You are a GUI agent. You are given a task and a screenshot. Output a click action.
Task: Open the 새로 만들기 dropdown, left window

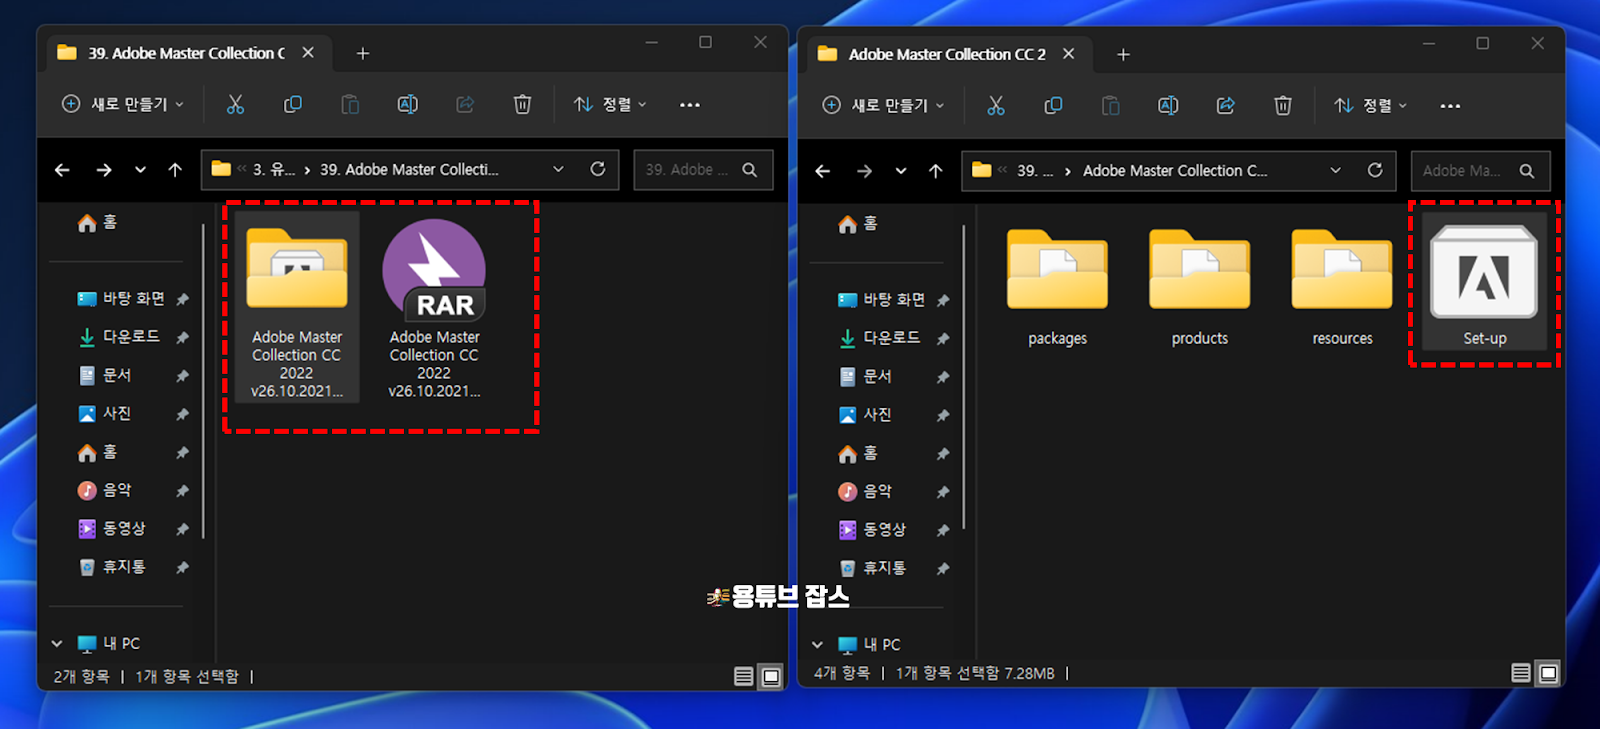pos(124,104)
